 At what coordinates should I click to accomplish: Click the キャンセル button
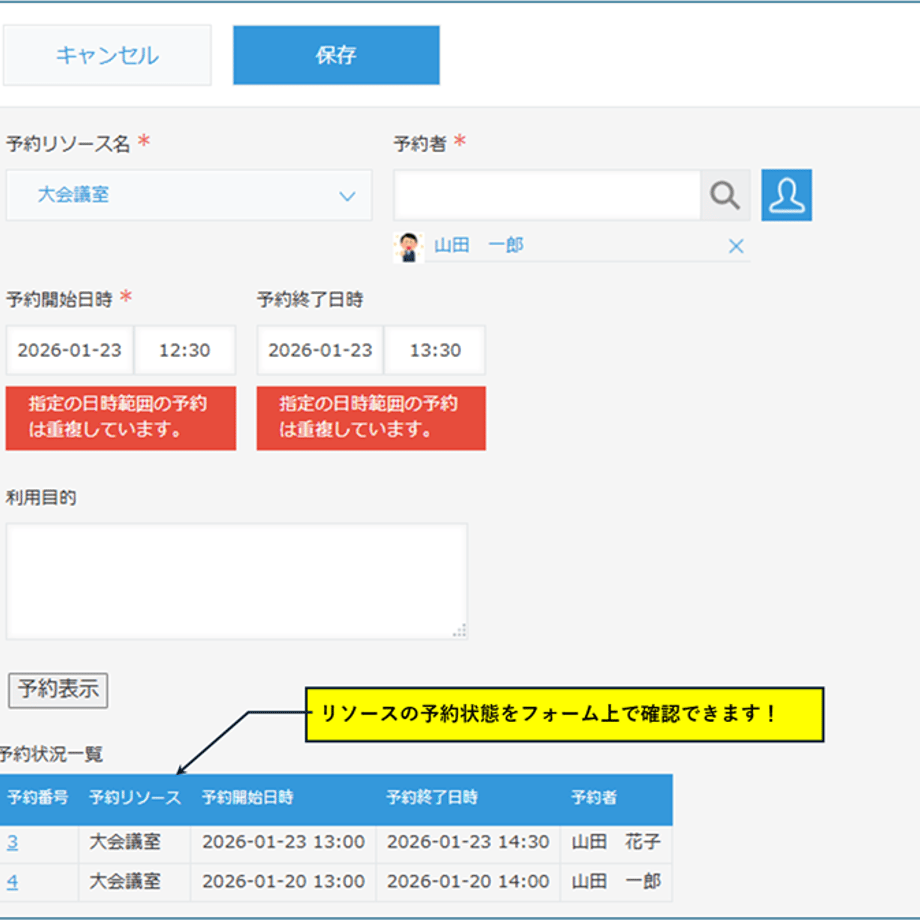107,55
